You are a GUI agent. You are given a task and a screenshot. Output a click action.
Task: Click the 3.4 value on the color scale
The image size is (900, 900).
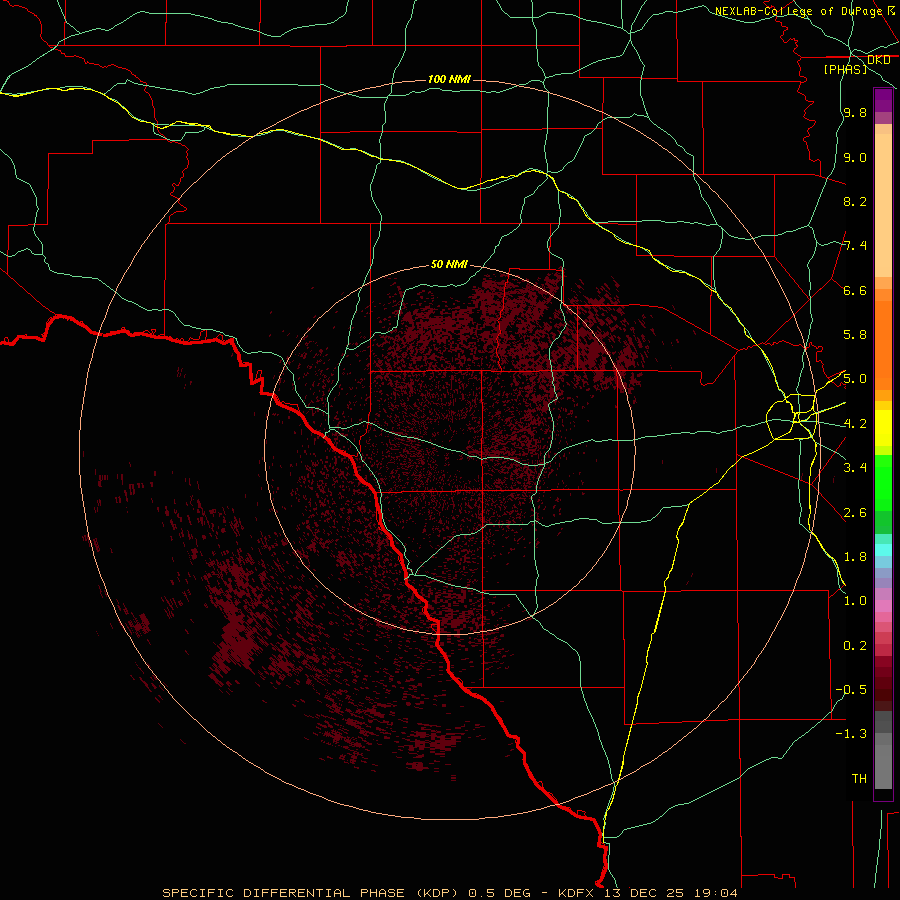855,468
